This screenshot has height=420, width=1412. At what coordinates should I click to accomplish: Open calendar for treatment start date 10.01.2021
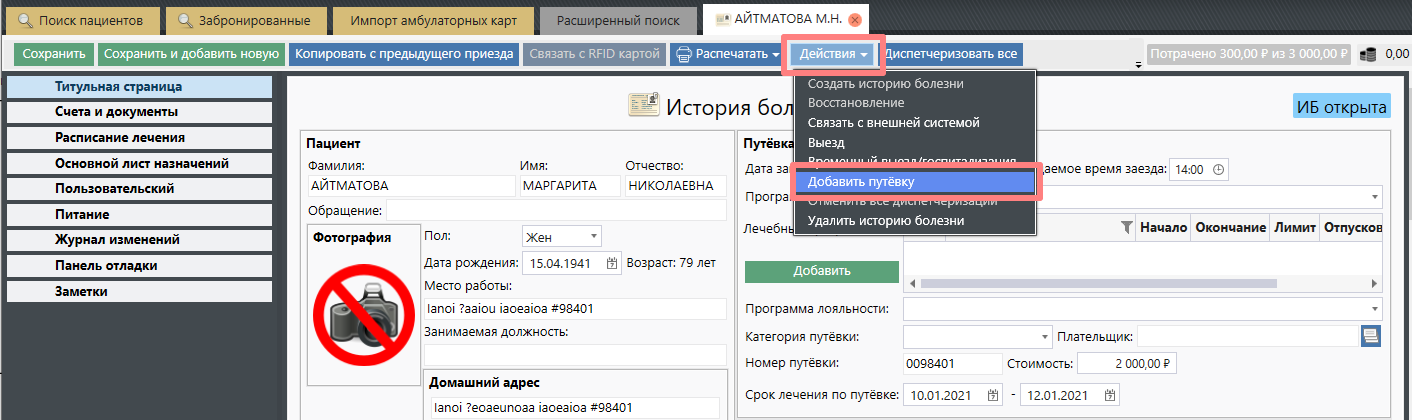tap(992, 395)
